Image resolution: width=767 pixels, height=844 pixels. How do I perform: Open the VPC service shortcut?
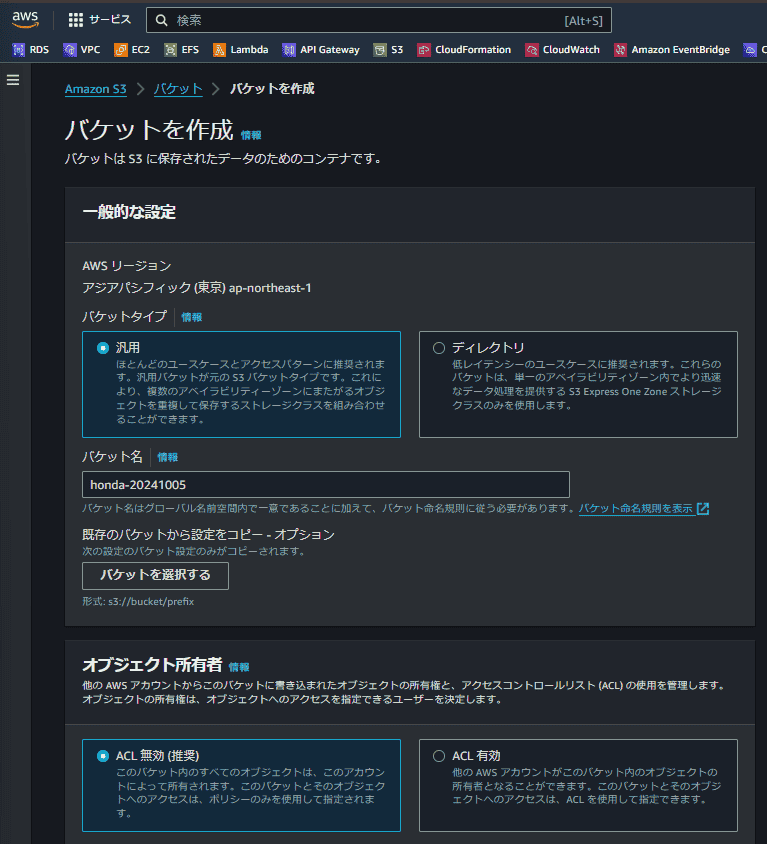click(x=82, y=50)
